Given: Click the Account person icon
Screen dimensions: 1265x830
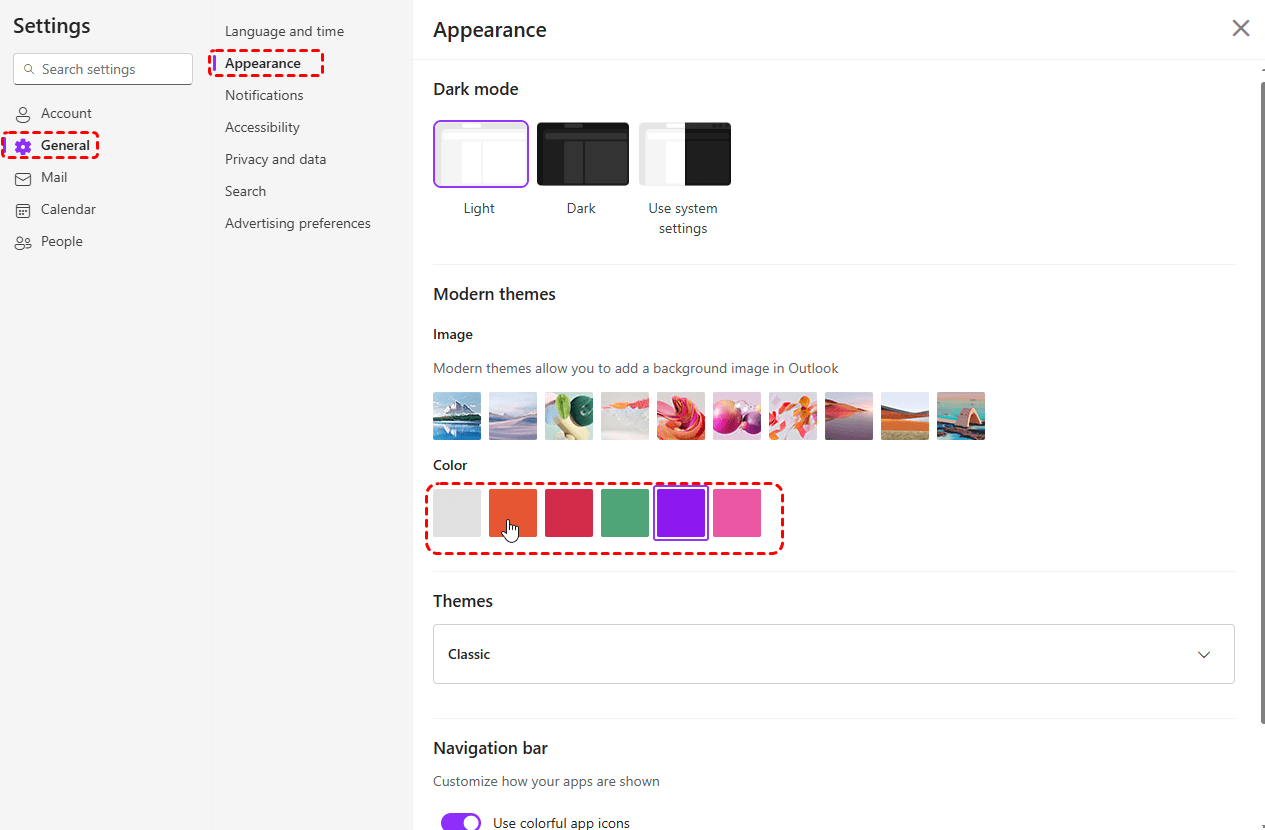Looking at the screenshot, I should click(23, 114).
